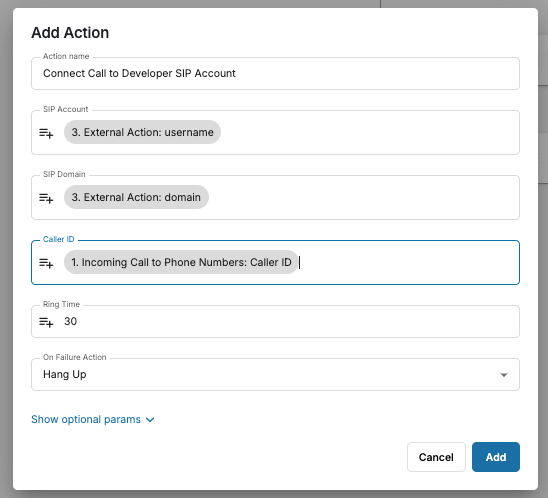Image resolution: width=548 pixels, height=498 pixels.
Task: Click the blue Add button
Action: pos(496,457)
